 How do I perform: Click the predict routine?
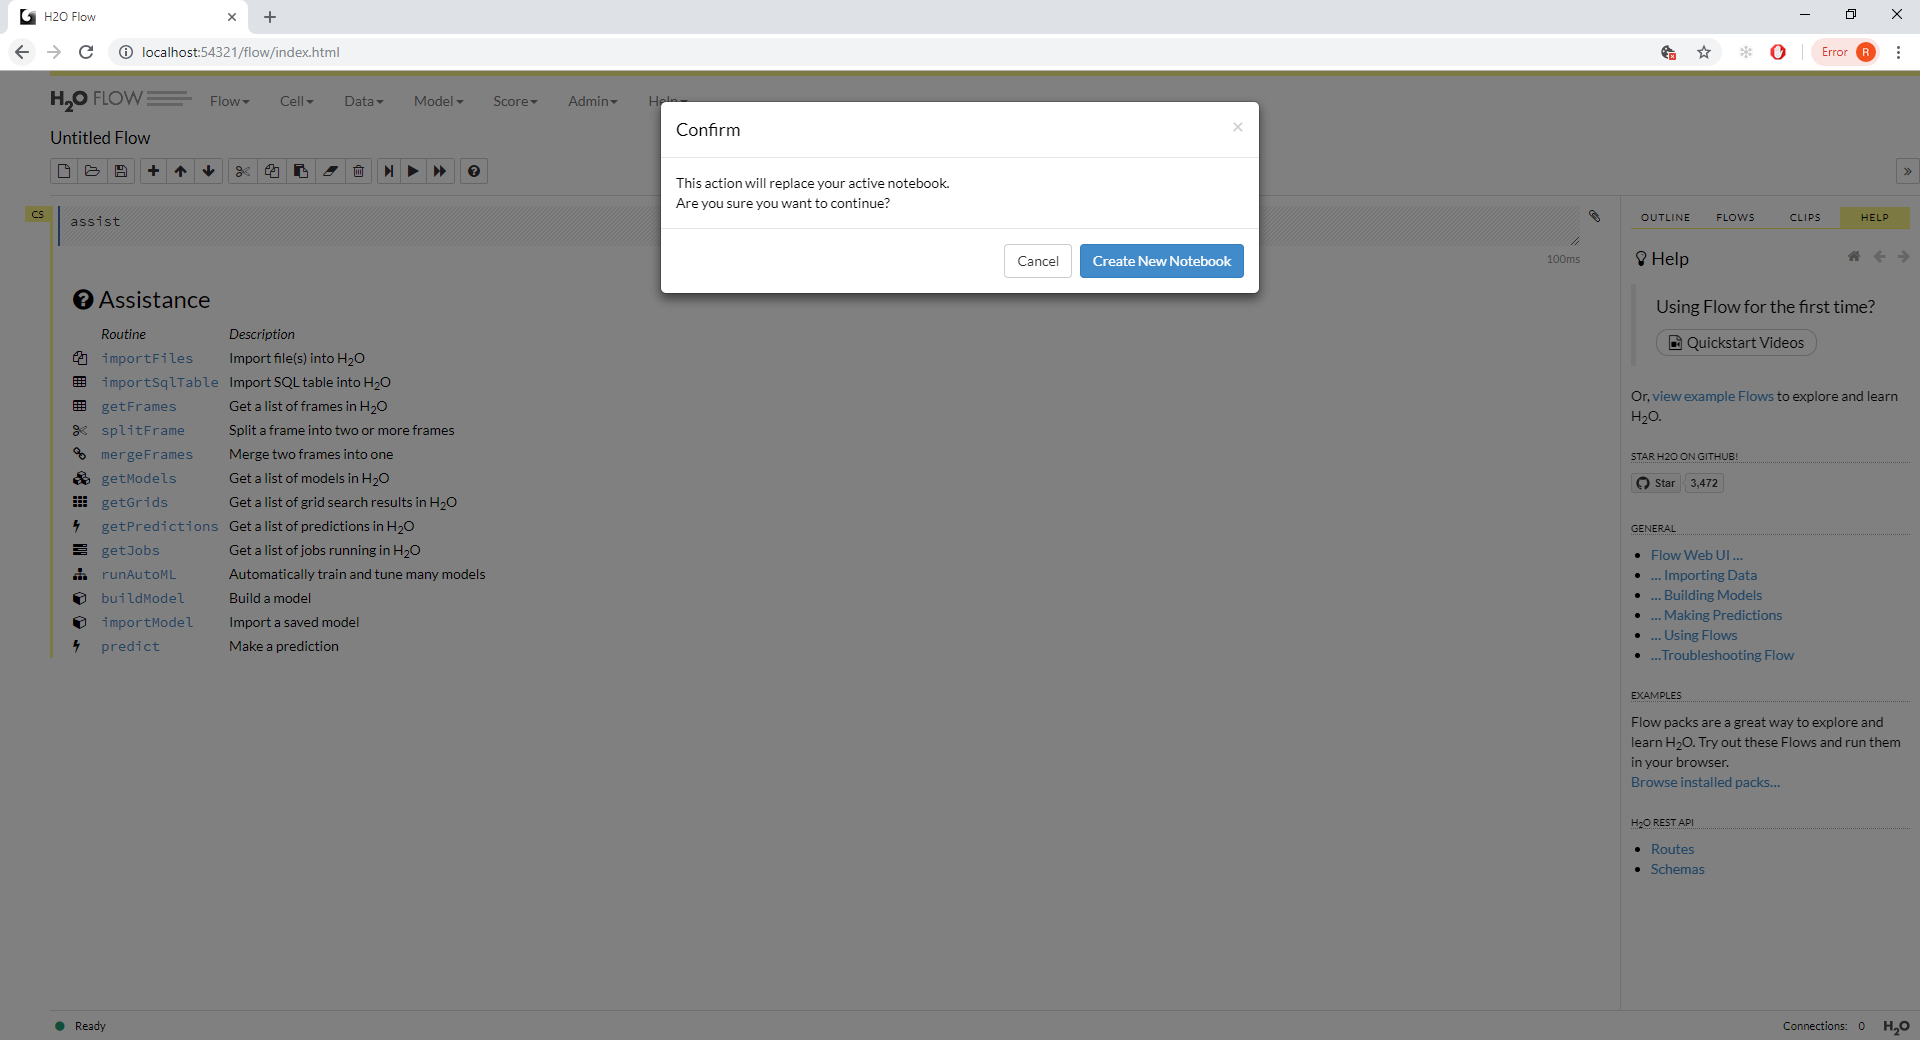point(130,646)
